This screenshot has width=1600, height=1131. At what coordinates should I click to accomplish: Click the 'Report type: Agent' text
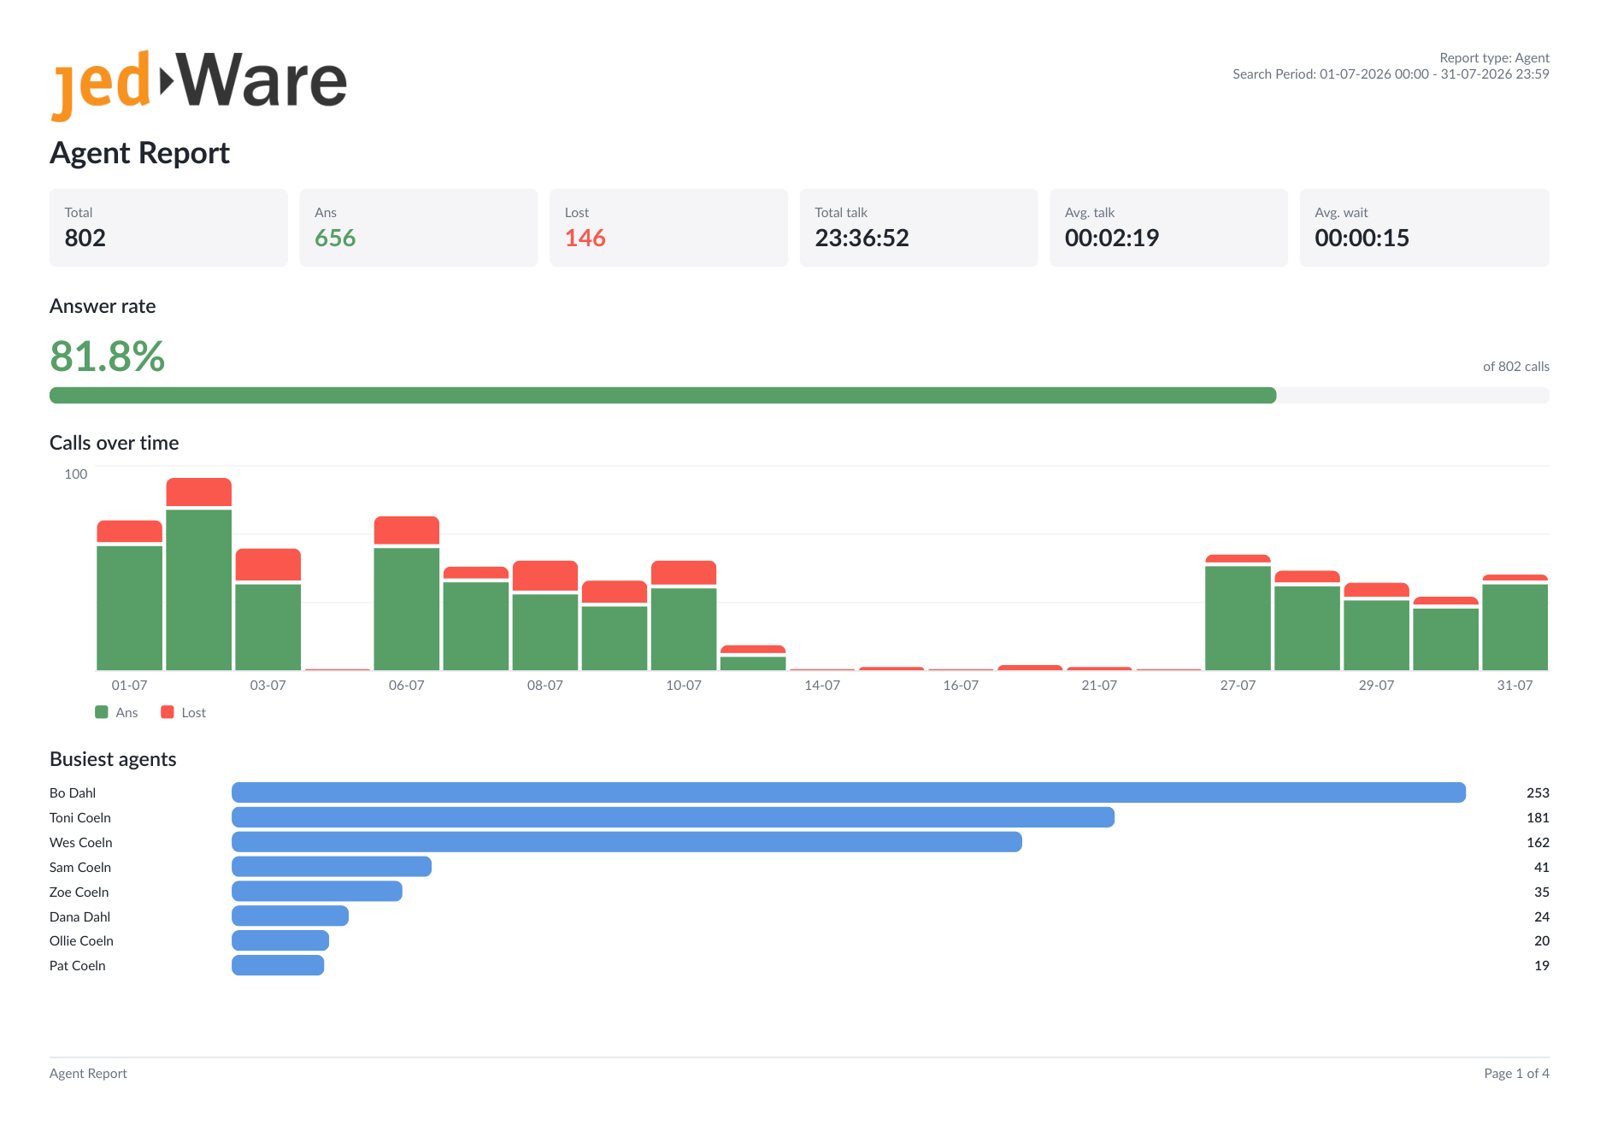[x=1494, y=58]
